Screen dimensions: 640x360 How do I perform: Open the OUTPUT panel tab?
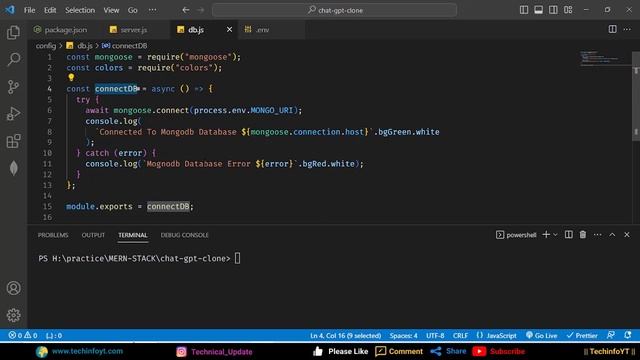click(x=93, y=235)
